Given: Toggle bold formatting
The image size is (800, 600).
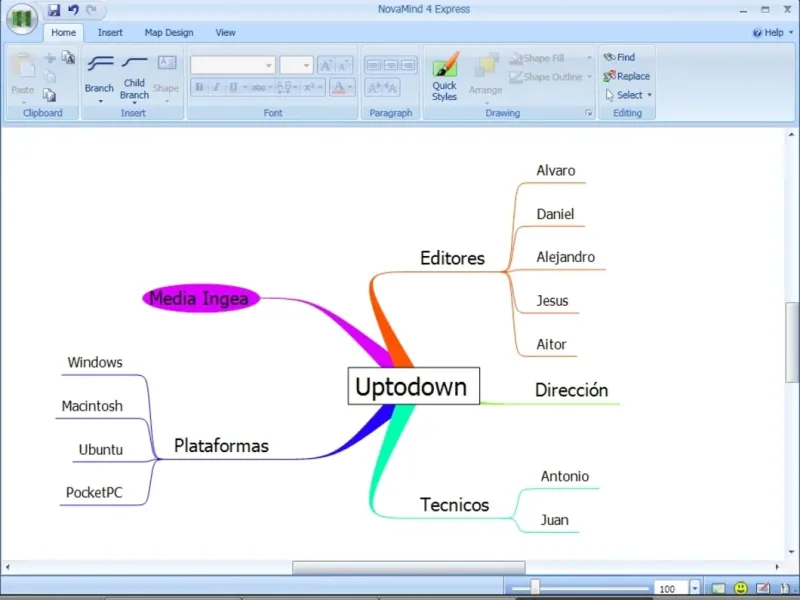Looking at the screenshot, I should 199,87.
